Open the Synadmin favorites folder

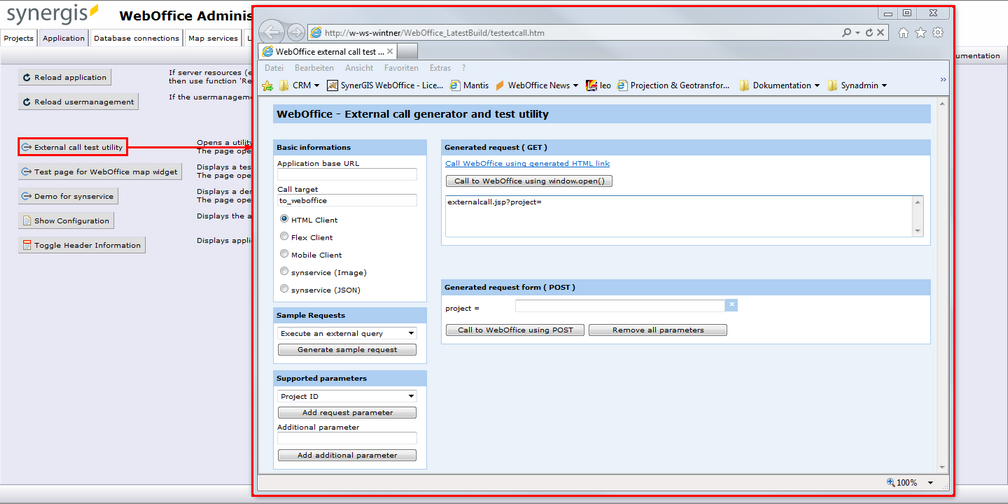(x=858, y=86)
